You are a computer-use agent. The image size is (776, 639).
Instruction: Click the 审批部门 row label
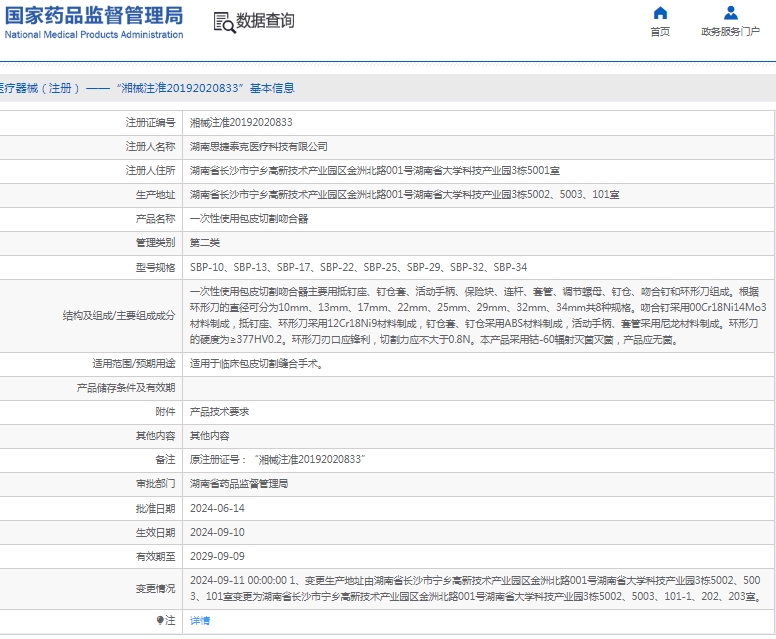tap(155, 484)
